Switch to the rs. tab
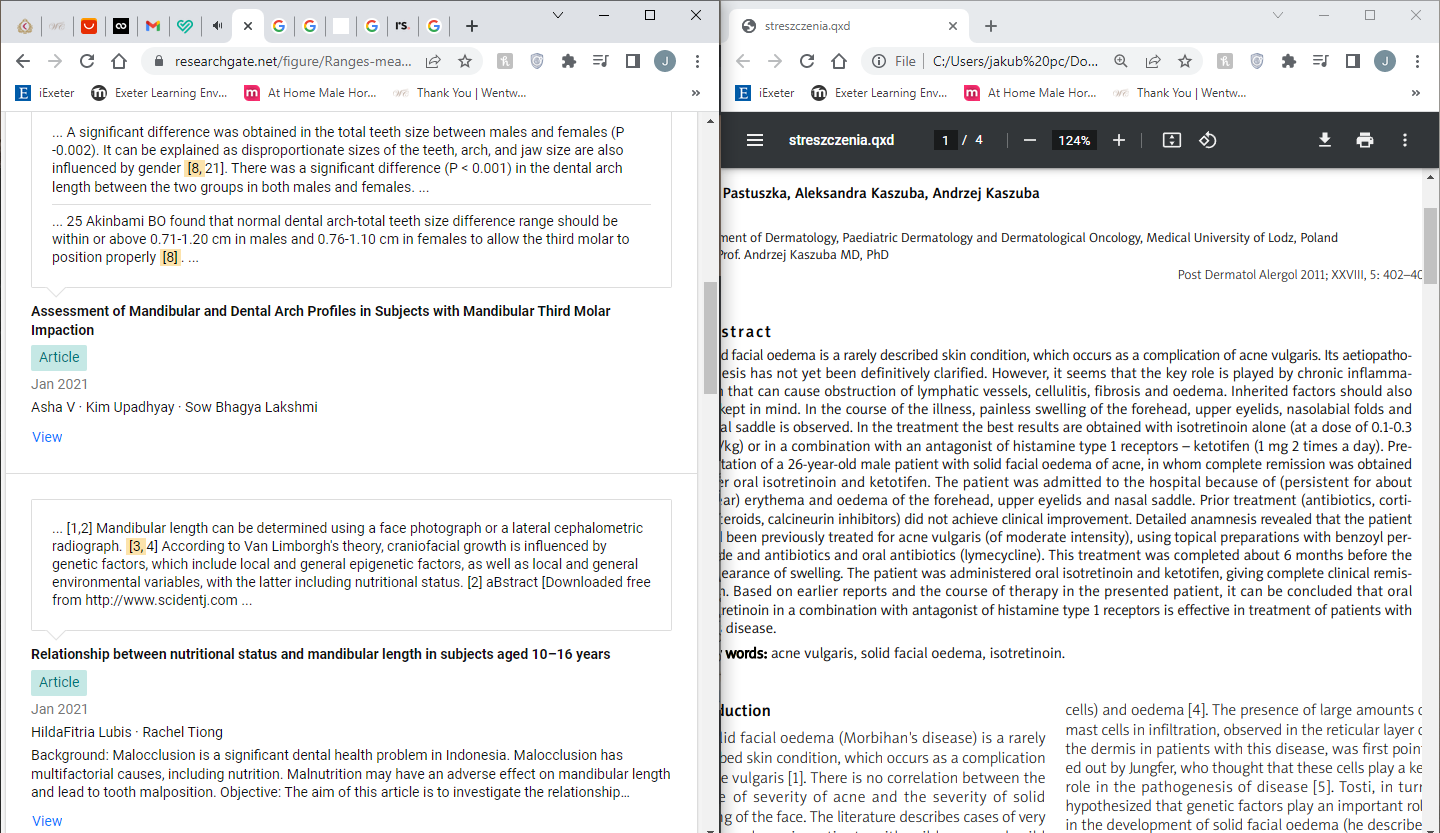 (401, 26)
